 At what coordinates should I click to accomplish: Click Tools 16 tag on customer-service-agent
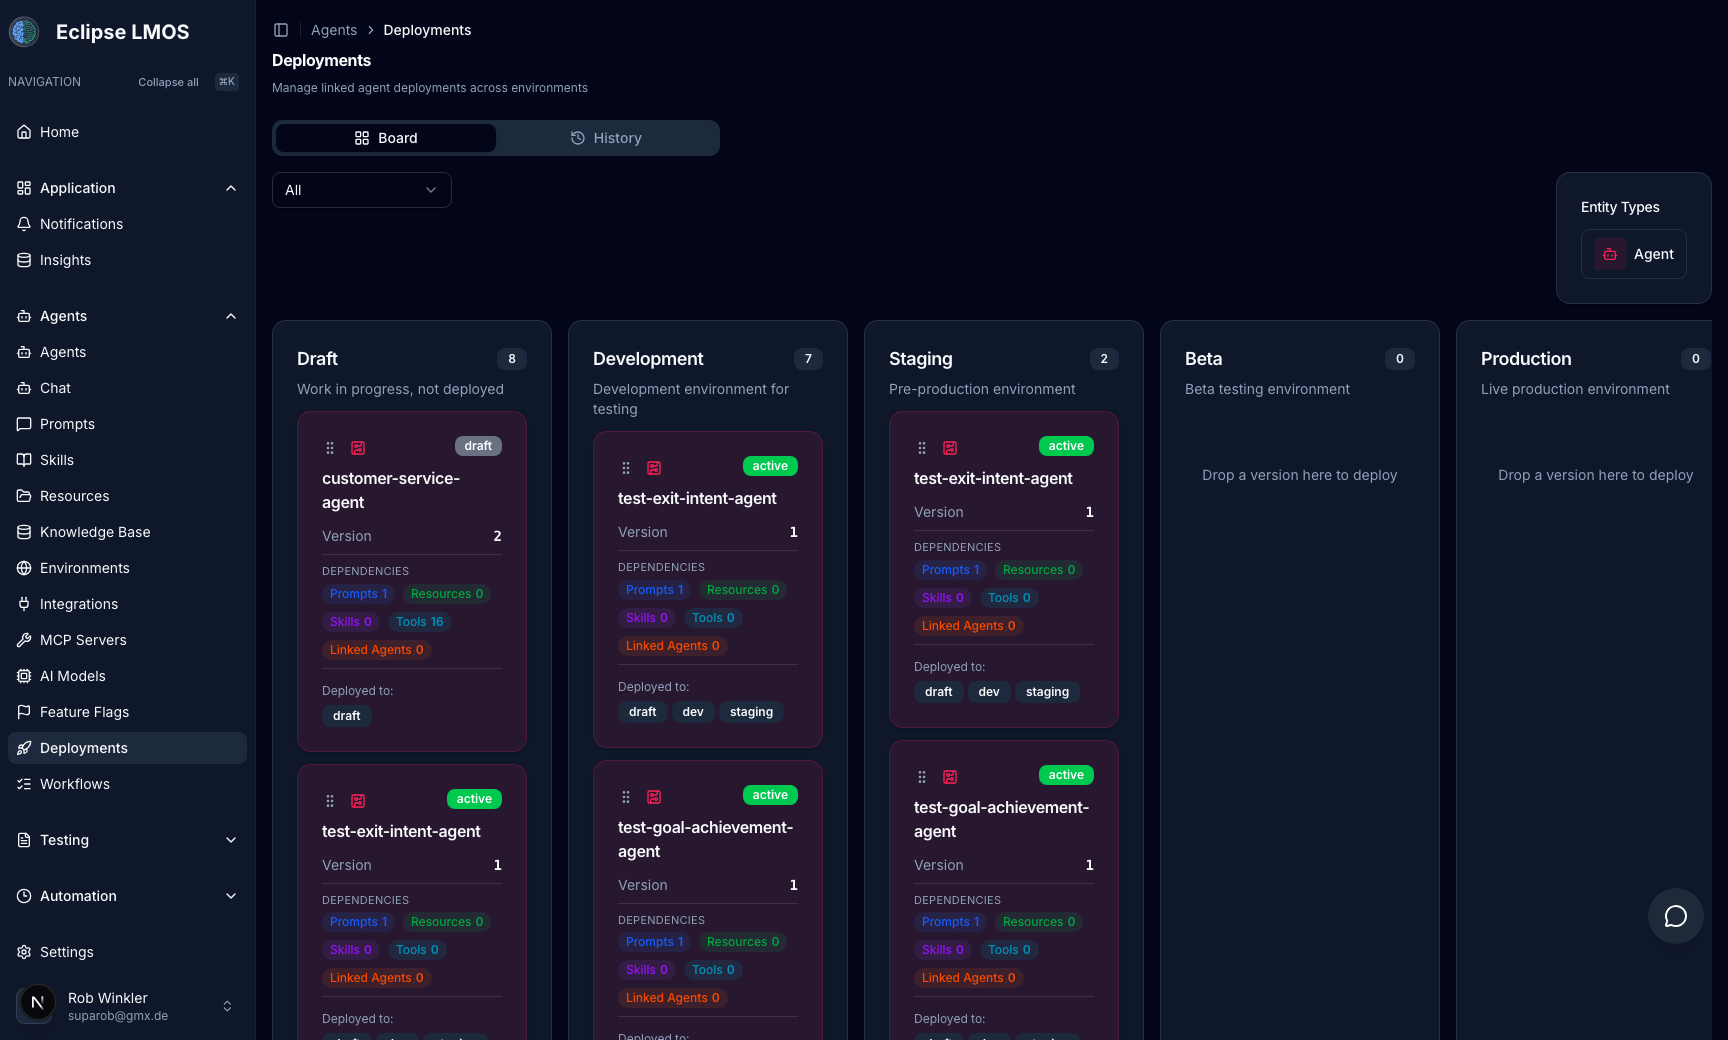click(420, 622)
